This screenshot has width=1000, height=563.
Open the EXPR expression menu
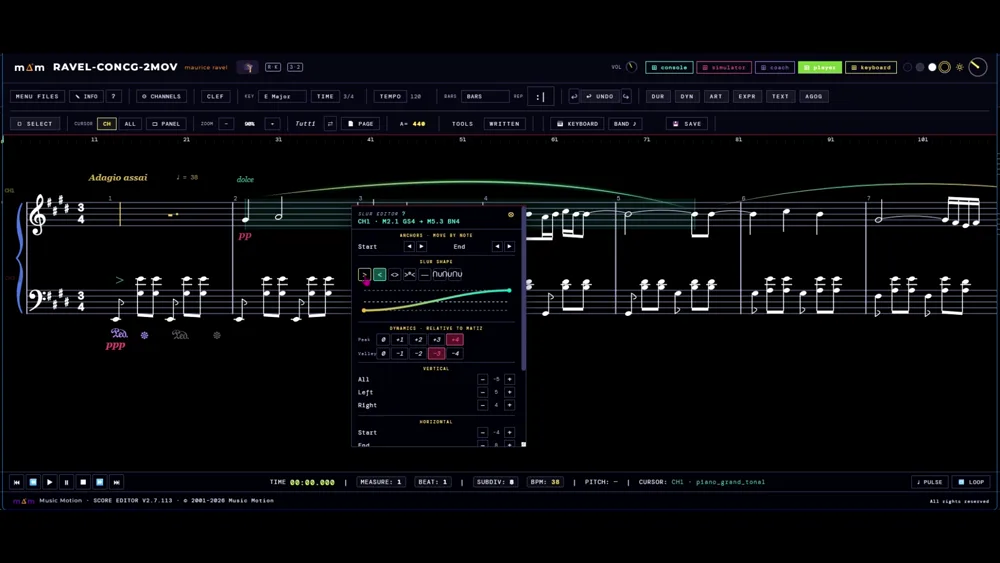click(x=747, y=96)
